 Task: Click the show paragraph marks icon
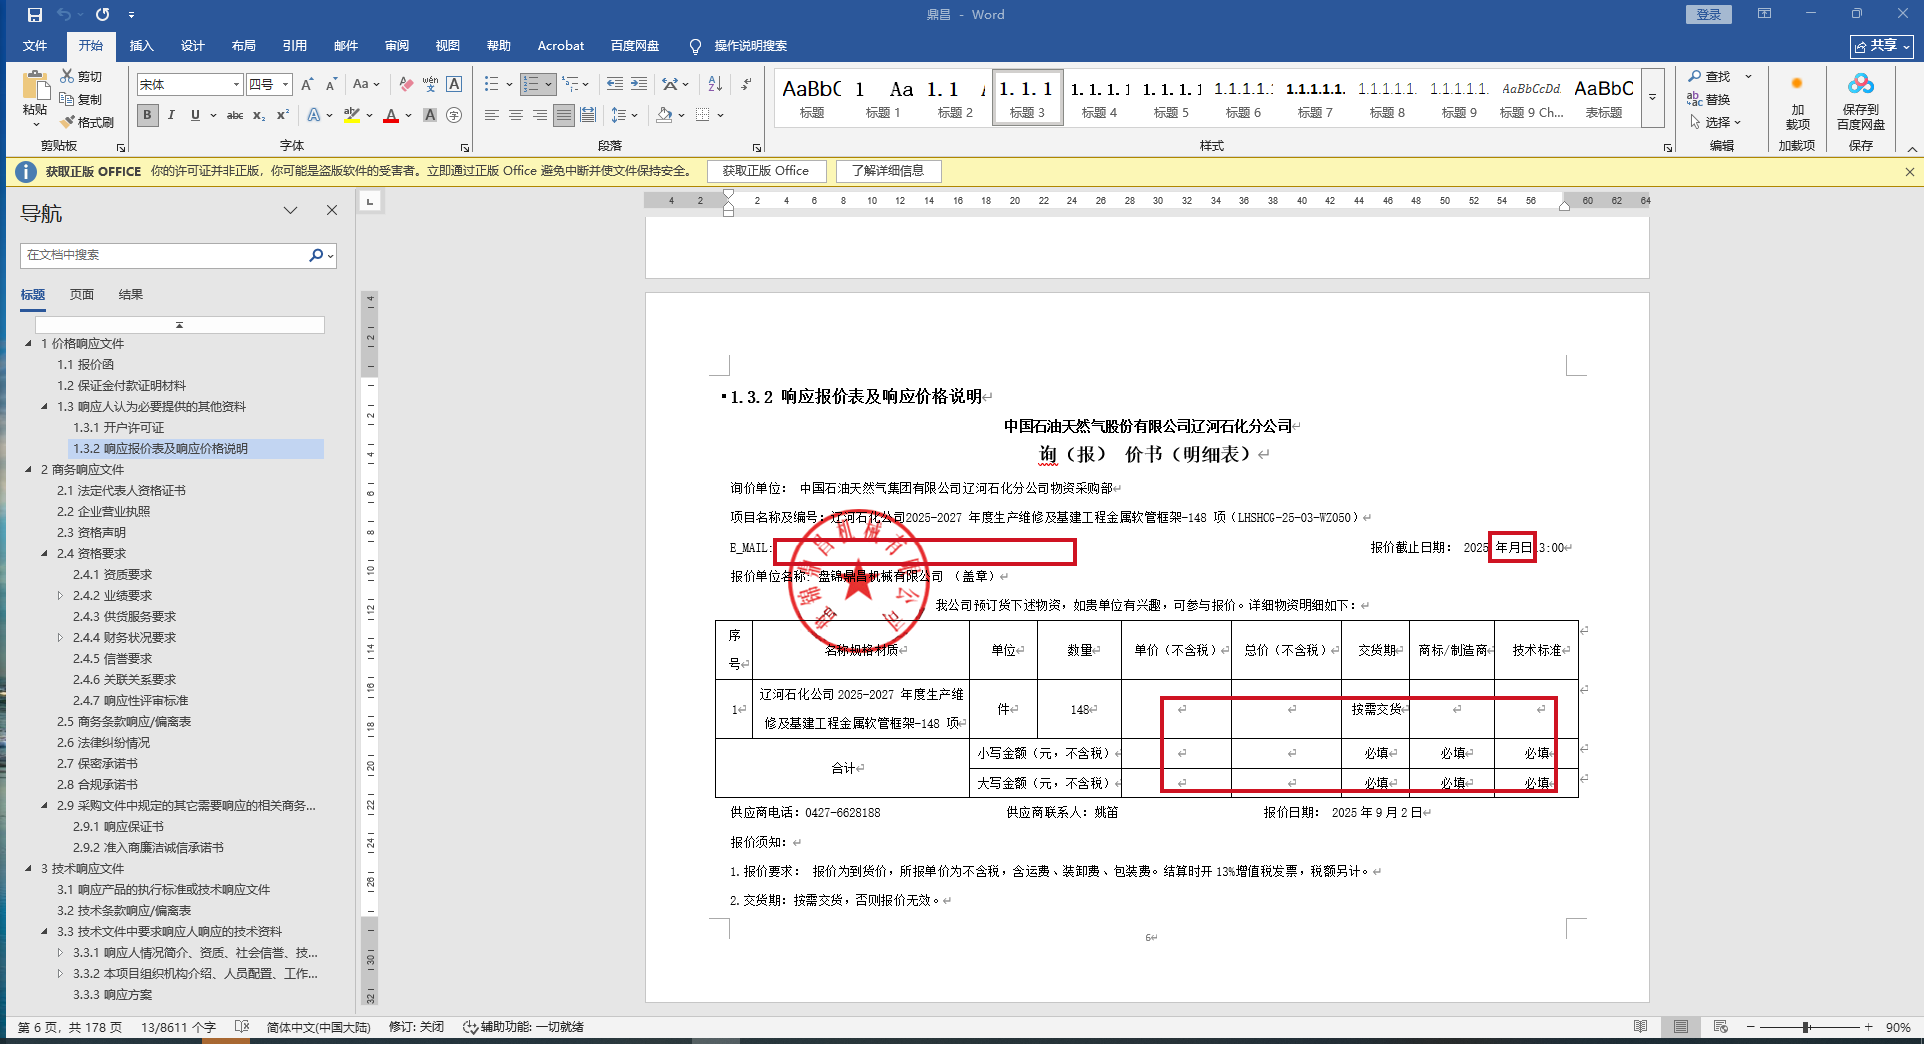point(746,84)
